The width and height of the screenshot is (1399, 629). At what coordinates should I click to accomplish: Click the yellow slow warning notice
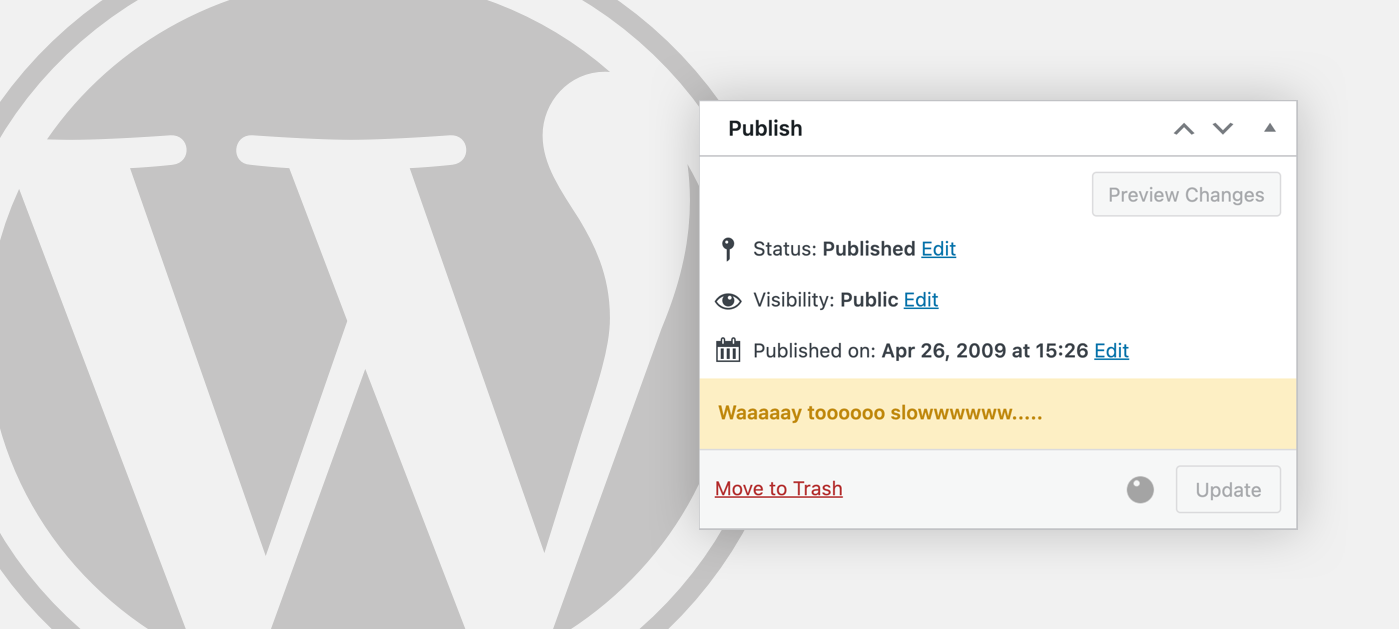pos(998,414)
